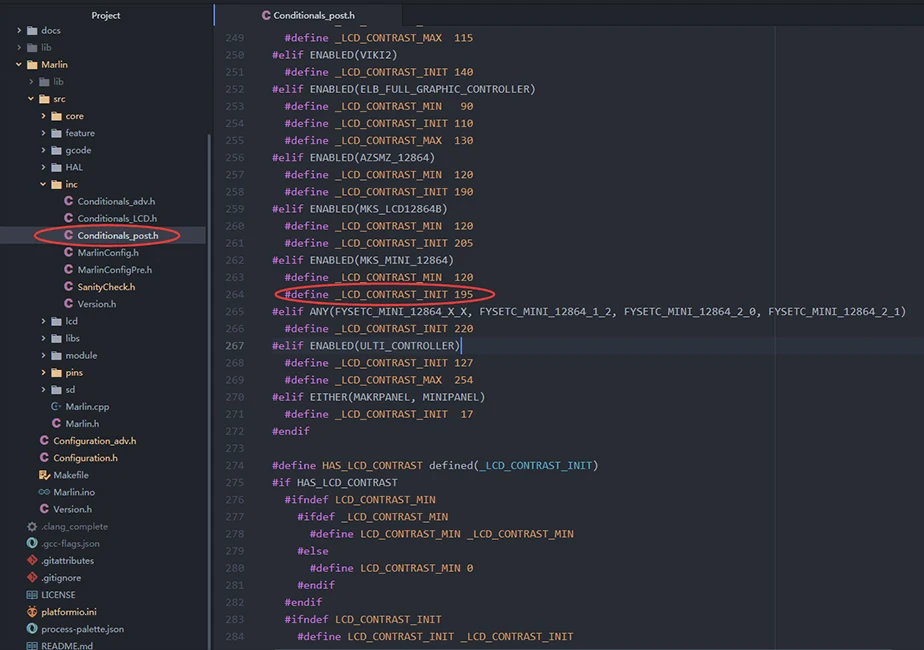Image resolution: width=924 pixels, height=650 pixels.
Task: Collapse the inc folder chevron
Action: [43, 184]
